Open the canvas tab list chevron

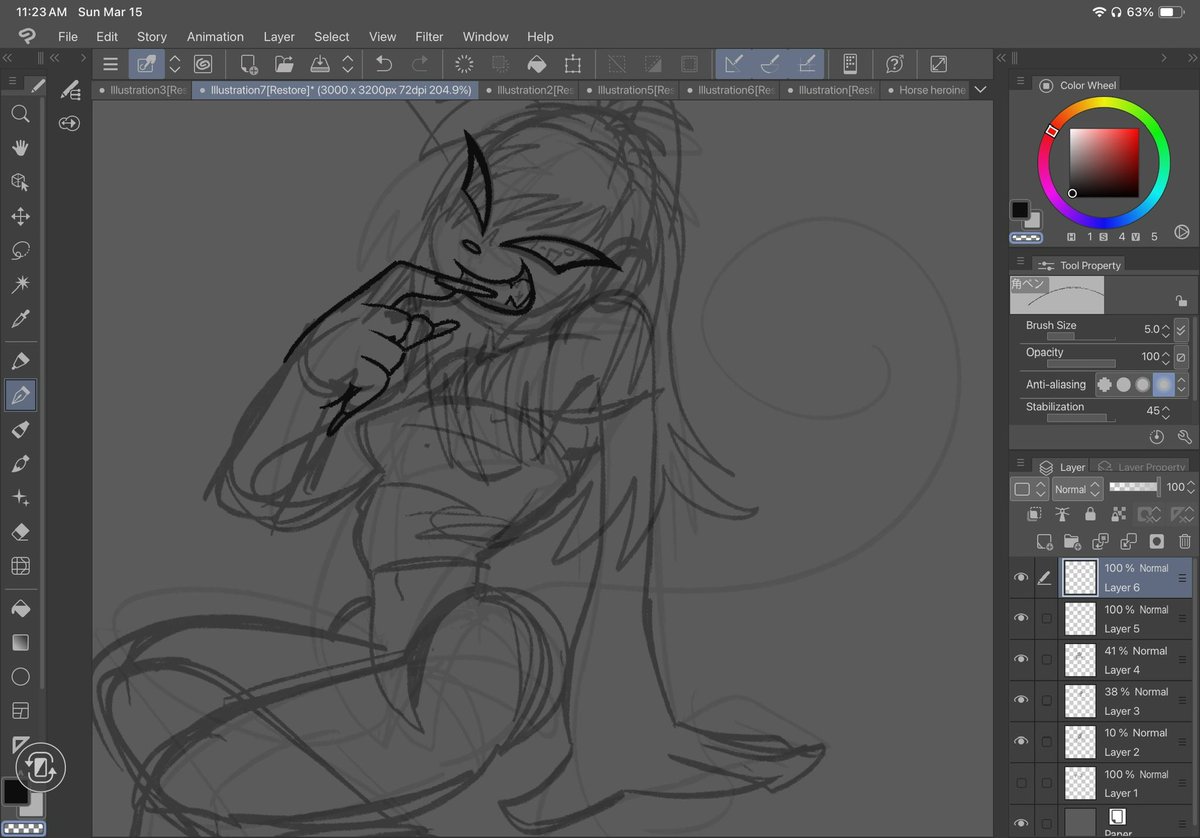pyautogui.click(x=980, y=90)
